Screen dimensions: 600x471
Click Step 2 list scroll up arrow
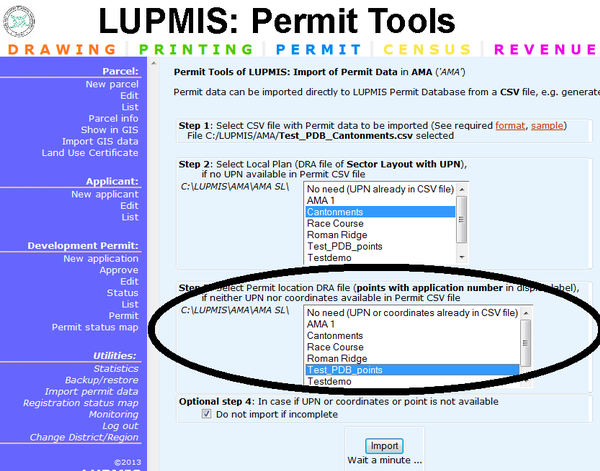coord(462,189)
